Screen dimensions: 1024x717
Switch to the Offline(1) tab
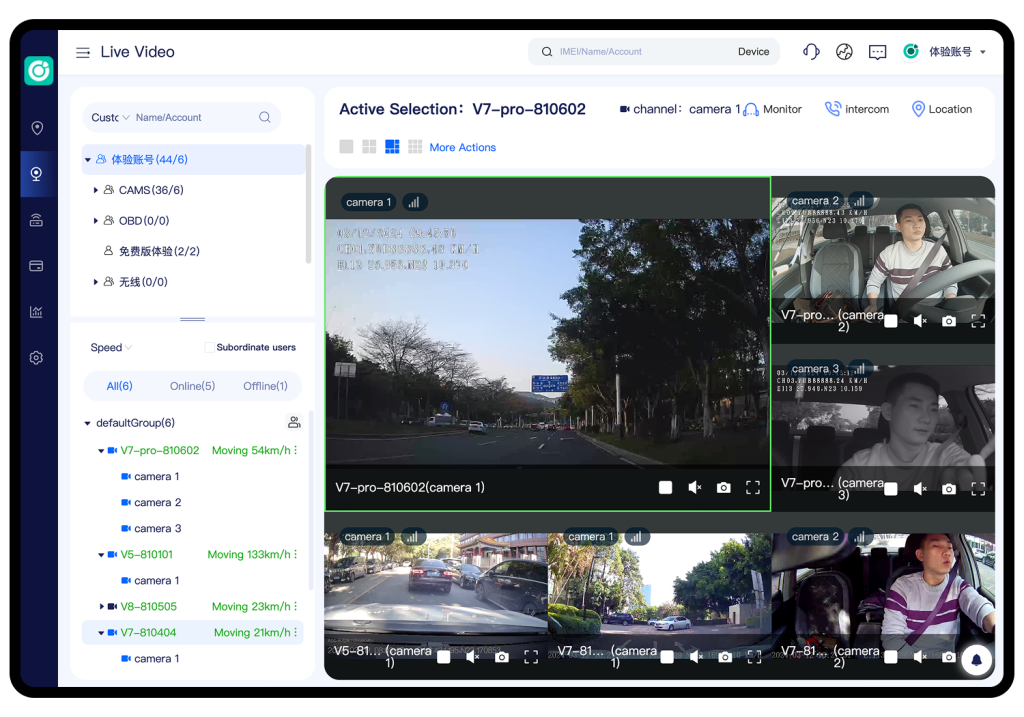[264, 385]
